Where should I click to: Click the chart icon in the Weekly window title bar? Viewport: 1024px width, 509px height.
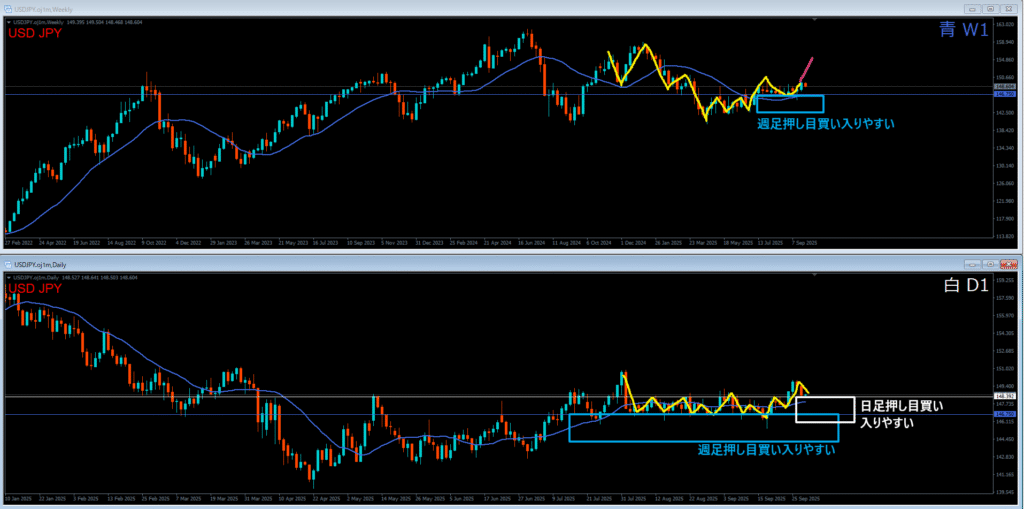point(9,10)
